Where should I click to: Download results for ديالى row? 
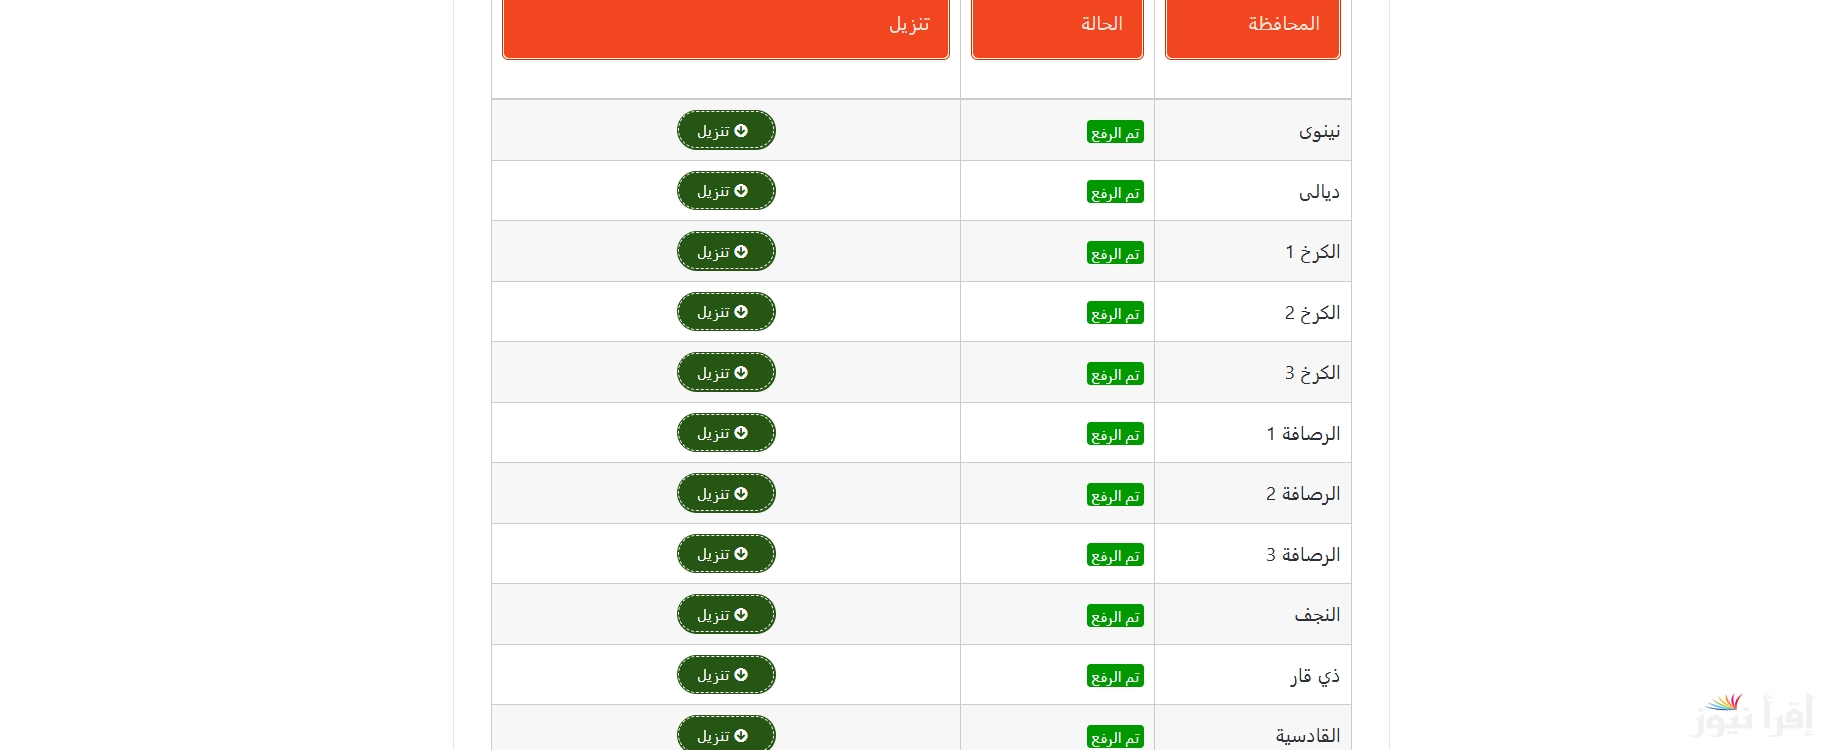tap(726, 191)
